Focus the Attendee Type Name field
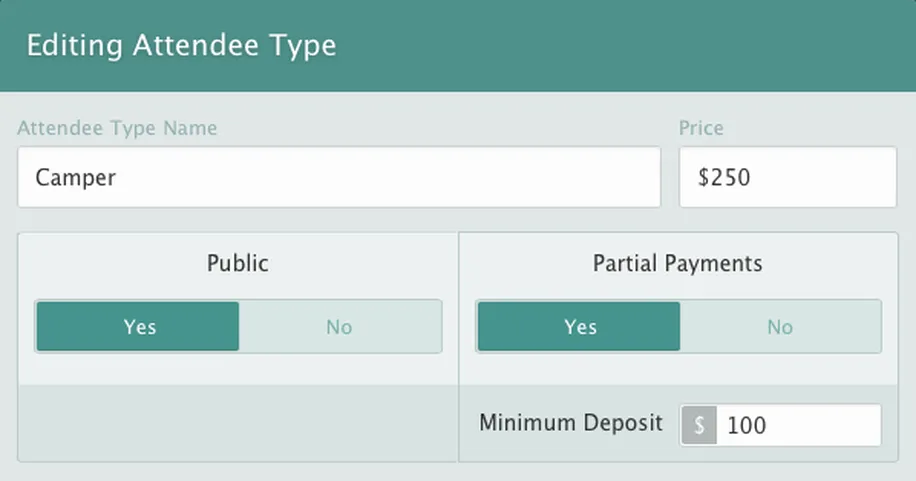This screenshot has height=481, width=916. pos(338,178)
